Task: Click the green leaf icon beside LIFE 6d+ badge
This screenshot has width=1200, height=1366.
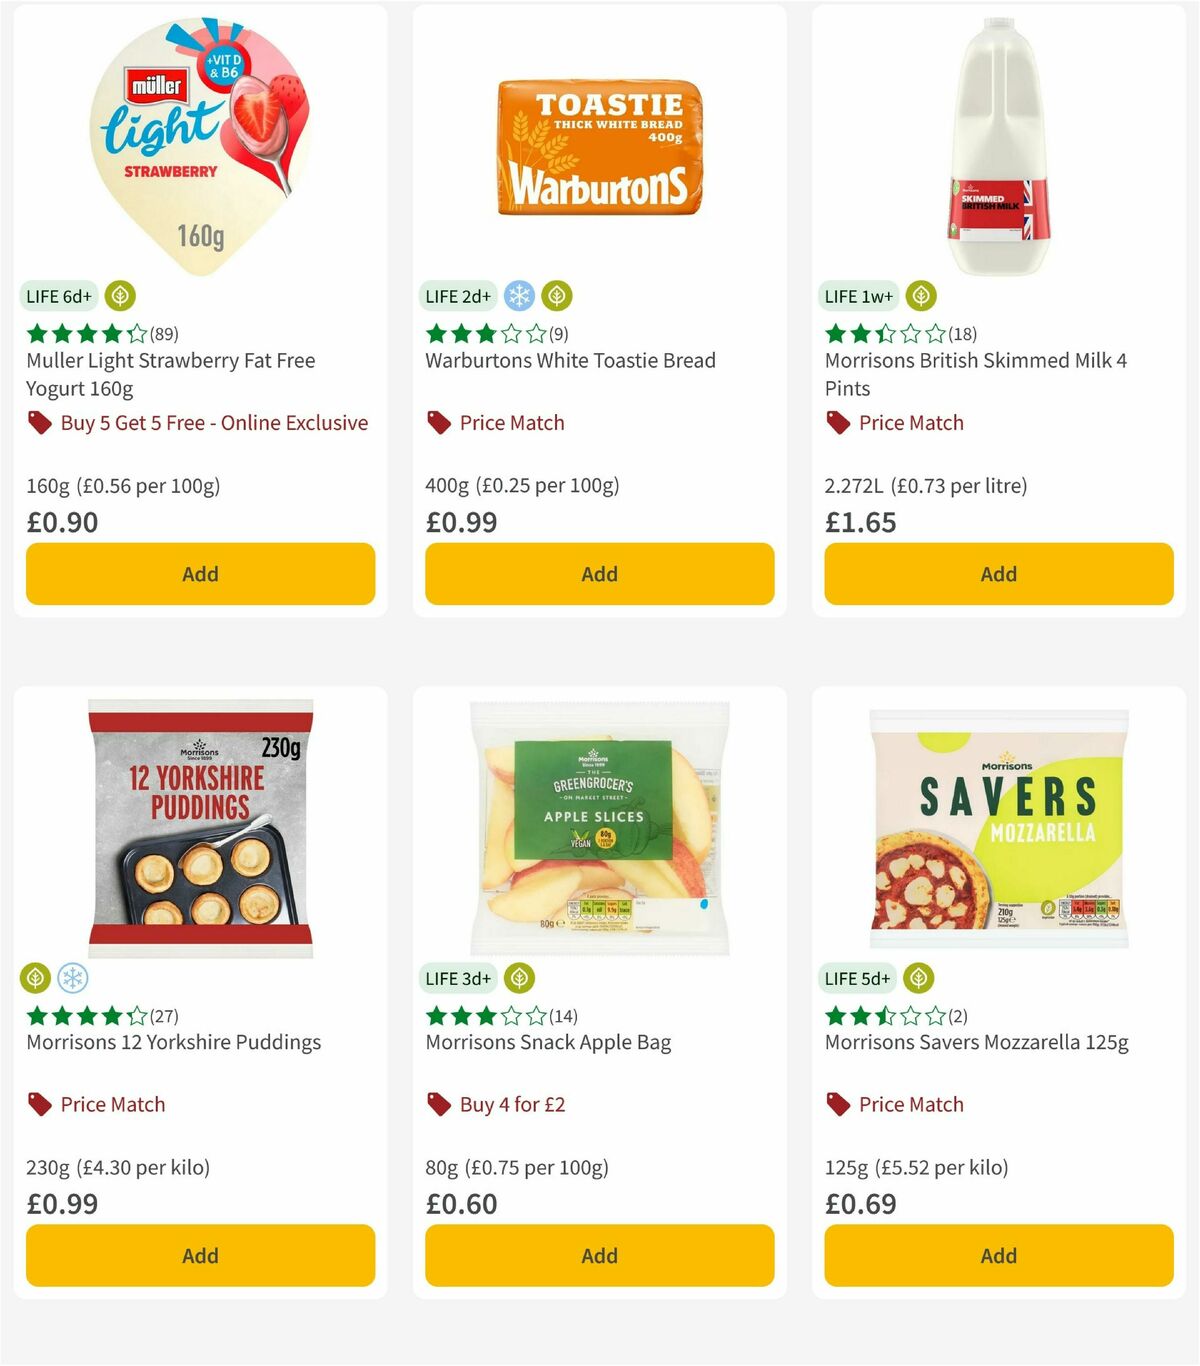Action: coord(120,296)
